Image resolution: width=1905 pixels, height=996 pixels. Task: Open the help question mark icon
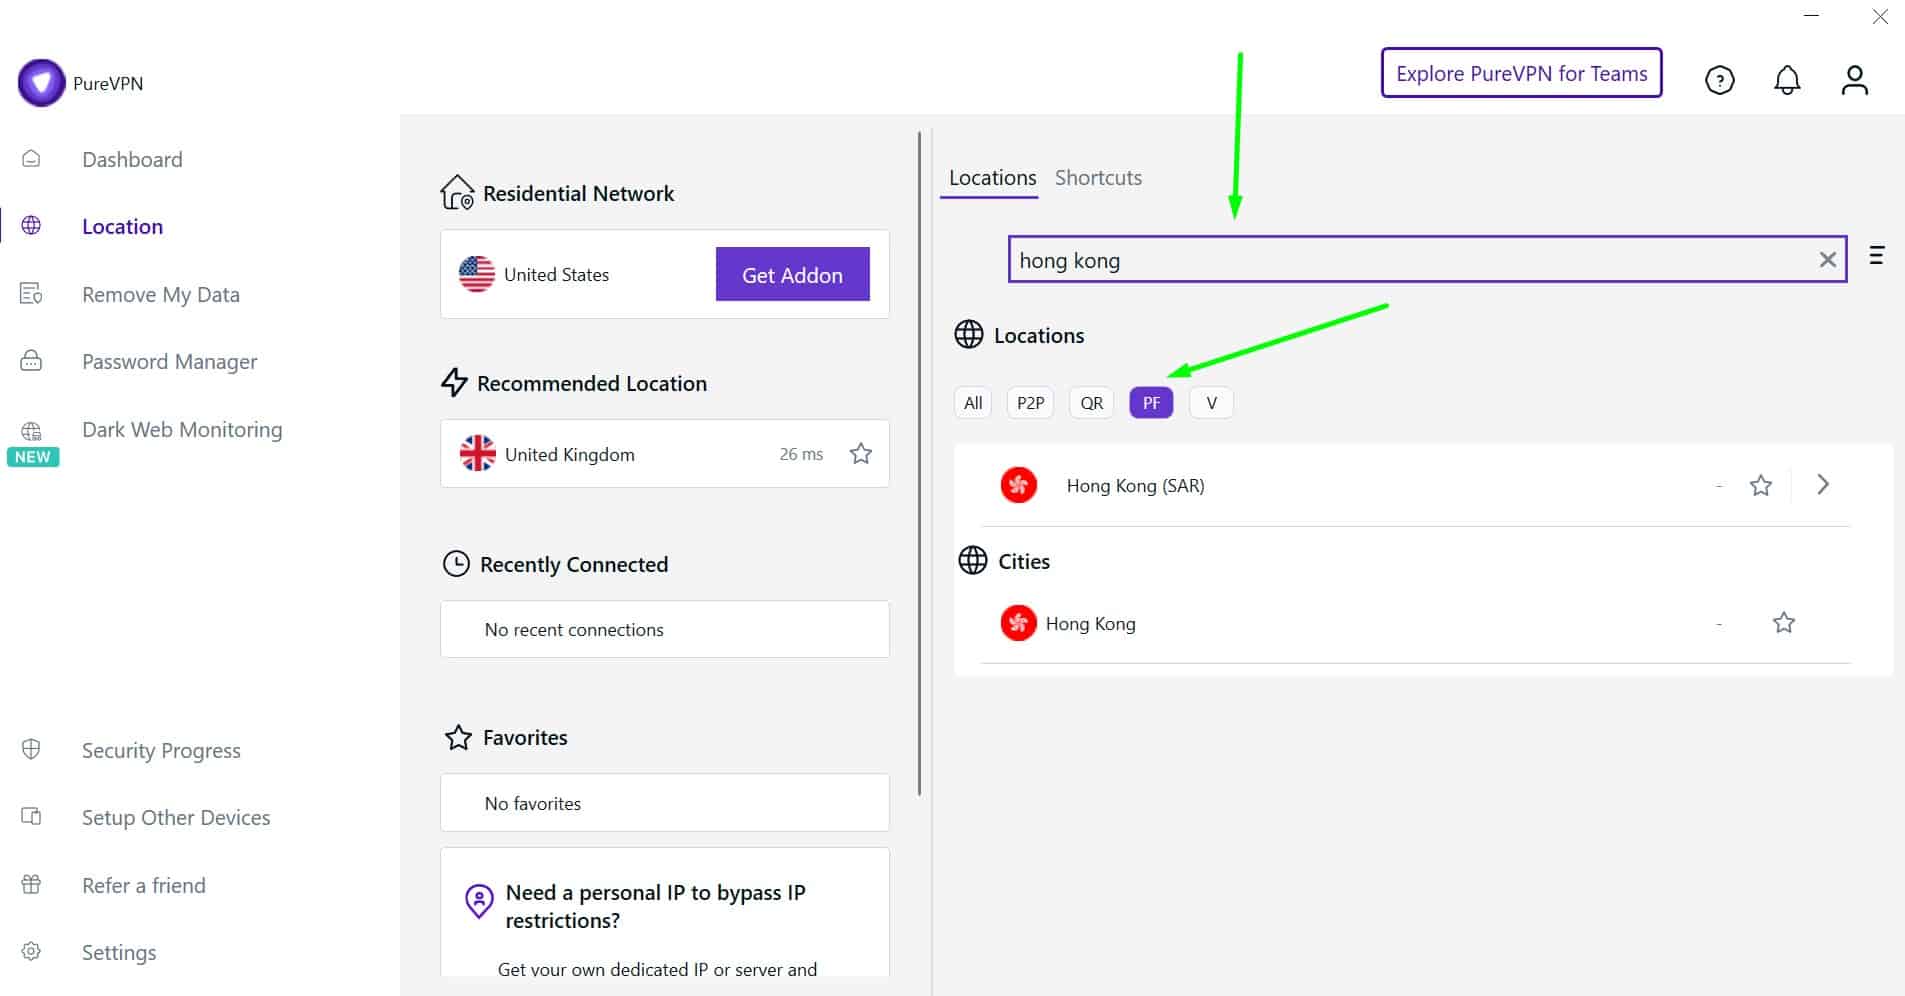tap(1719, 80)
